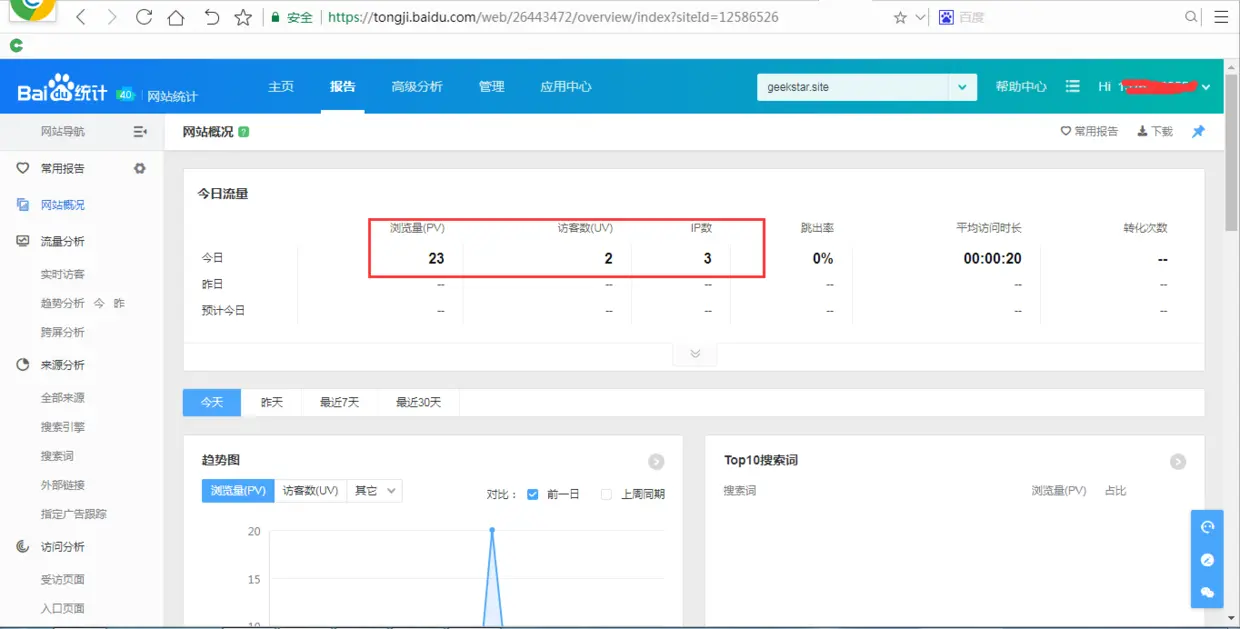Open the user account dropdown arrow
This screenshot has width=1240, height=629.
pyautogui.click(x=1206, y=88)
